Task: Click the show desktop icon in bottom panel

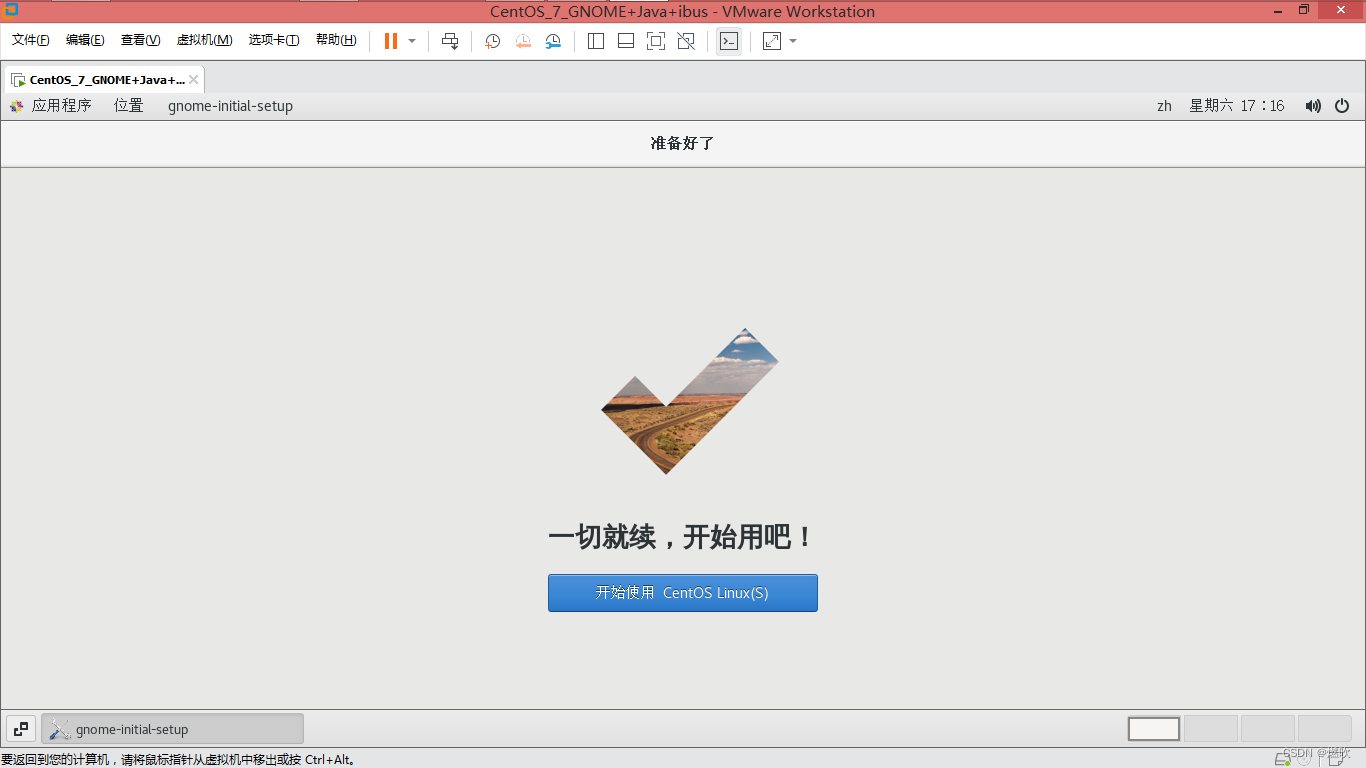Action: (21, 729)
